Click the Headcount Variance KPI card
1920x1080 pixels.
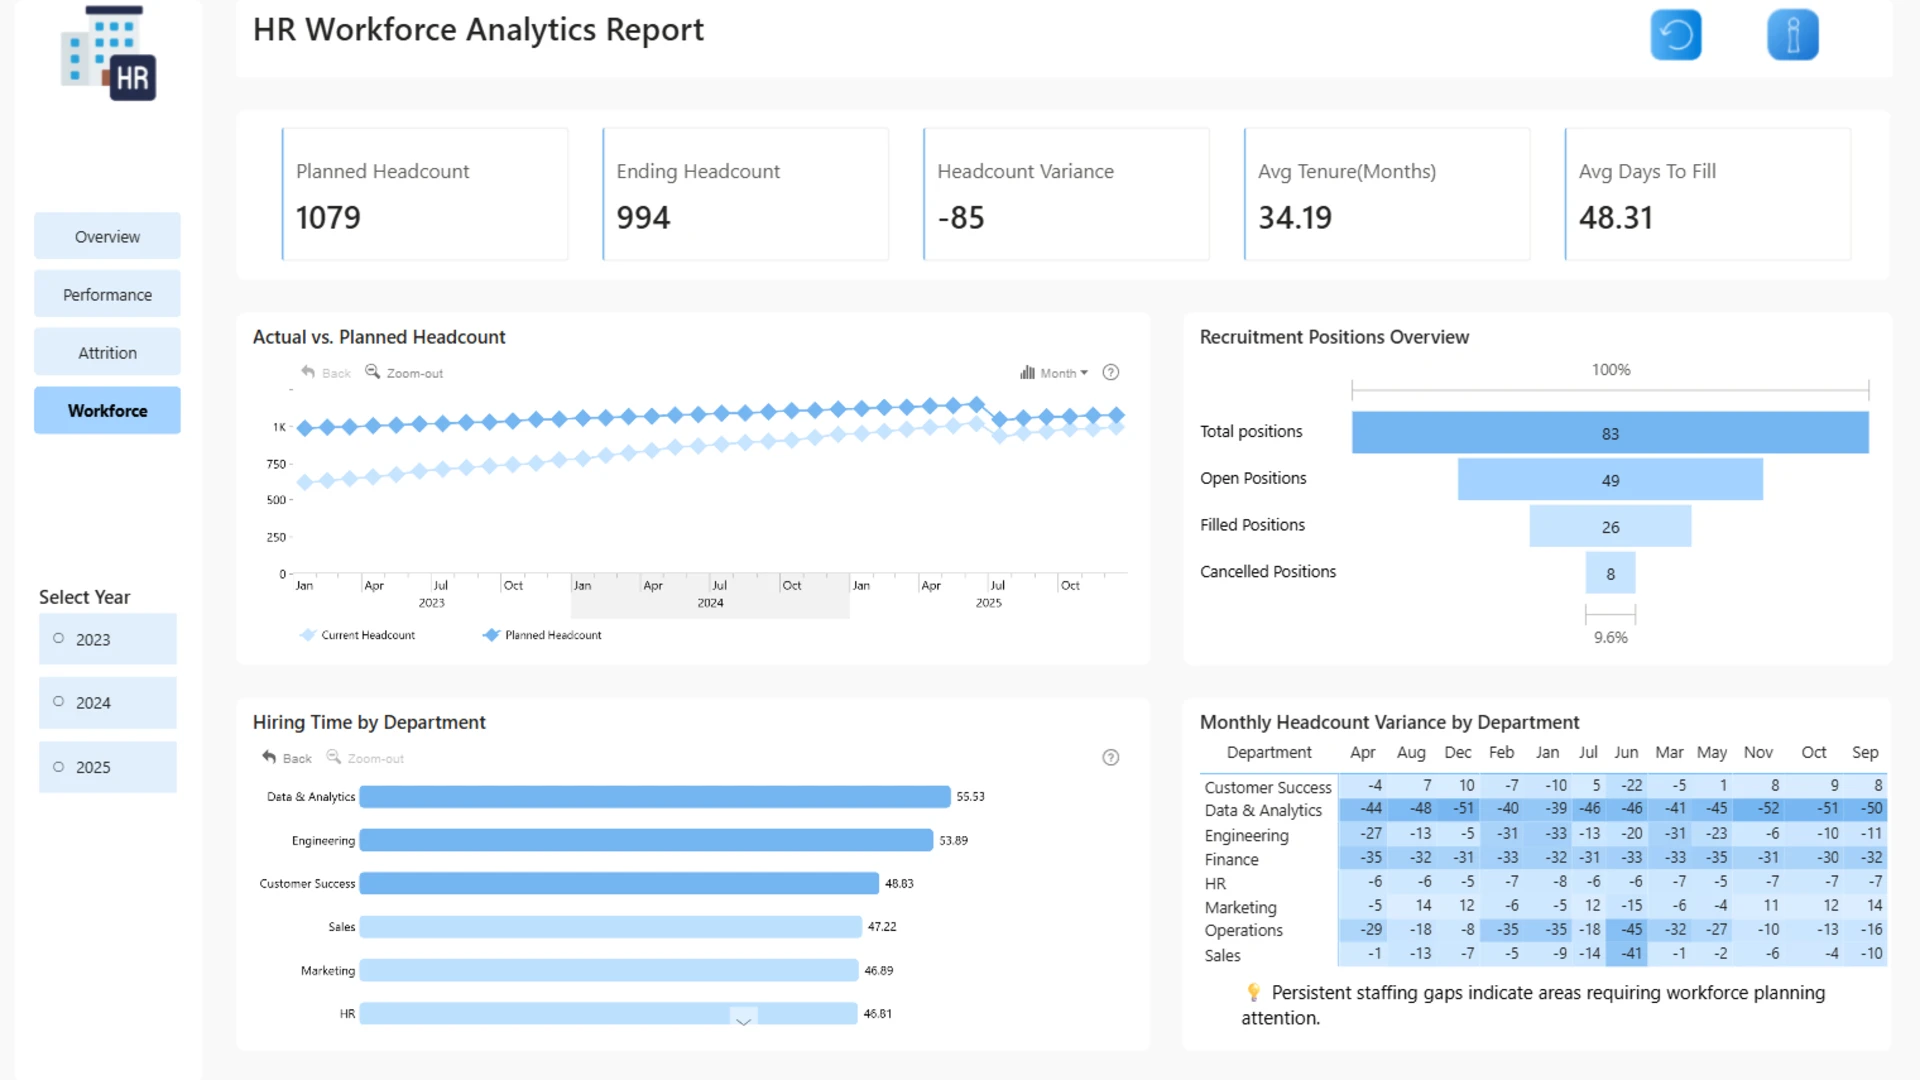click(1066, 194)
